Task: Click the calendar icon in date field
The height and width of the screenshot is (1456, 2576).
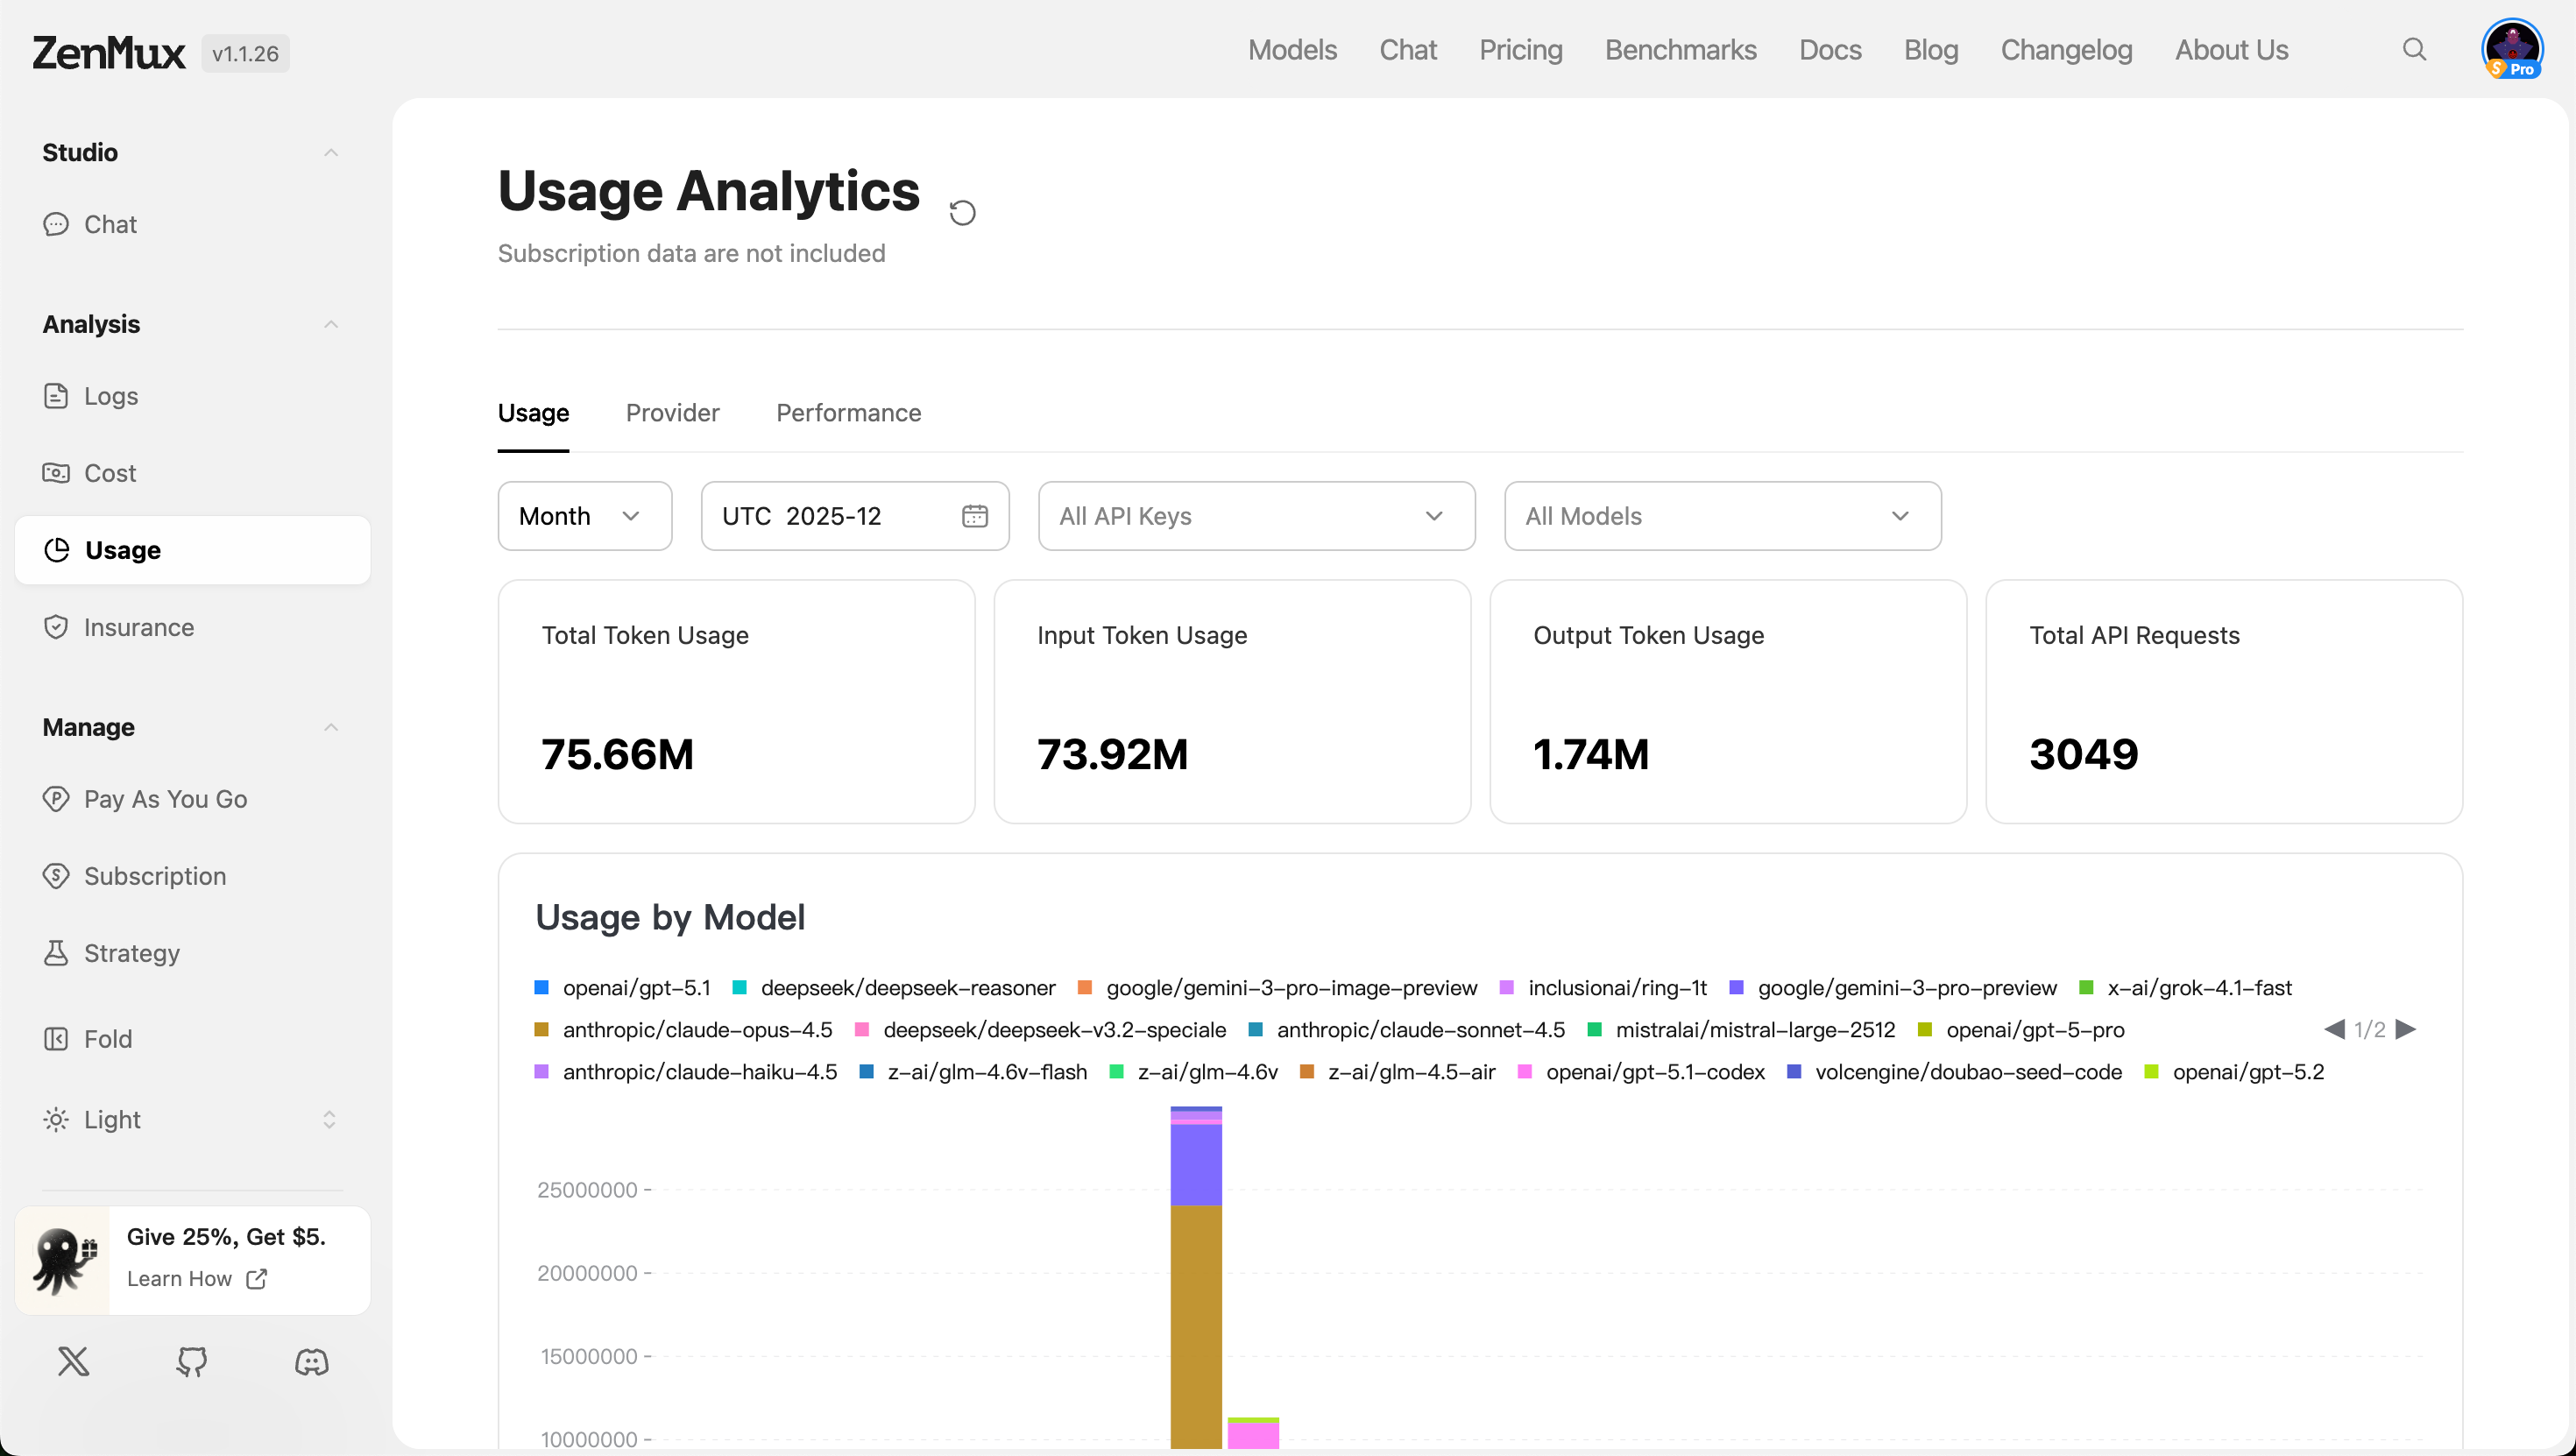Action: click(x=974, y=516)
